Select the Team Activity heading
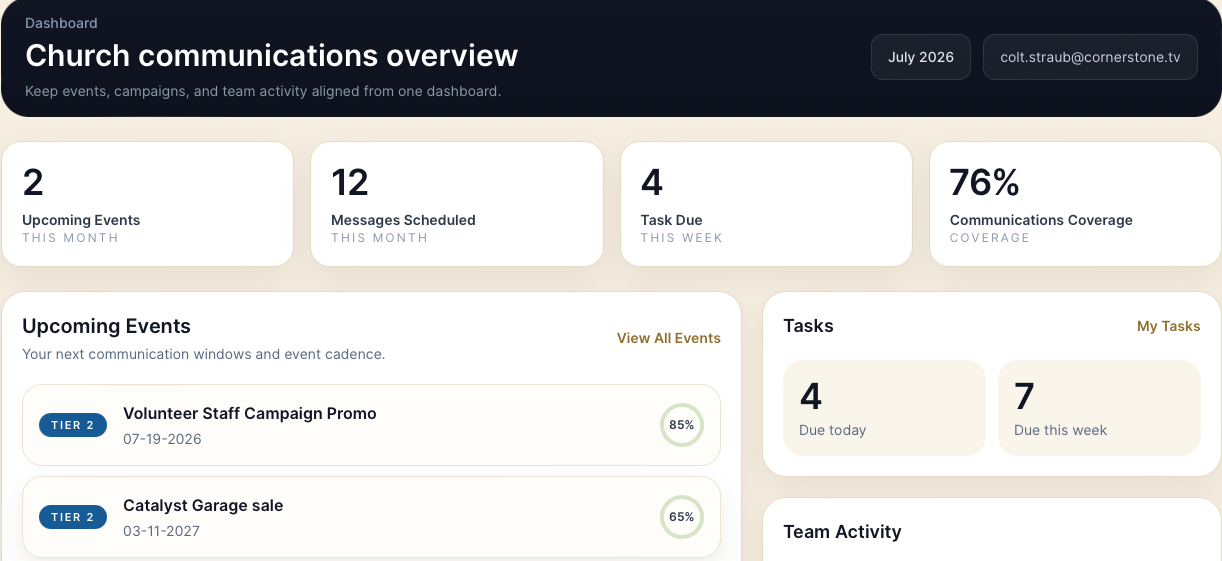The image size is (1222, 561). point(842,532)
